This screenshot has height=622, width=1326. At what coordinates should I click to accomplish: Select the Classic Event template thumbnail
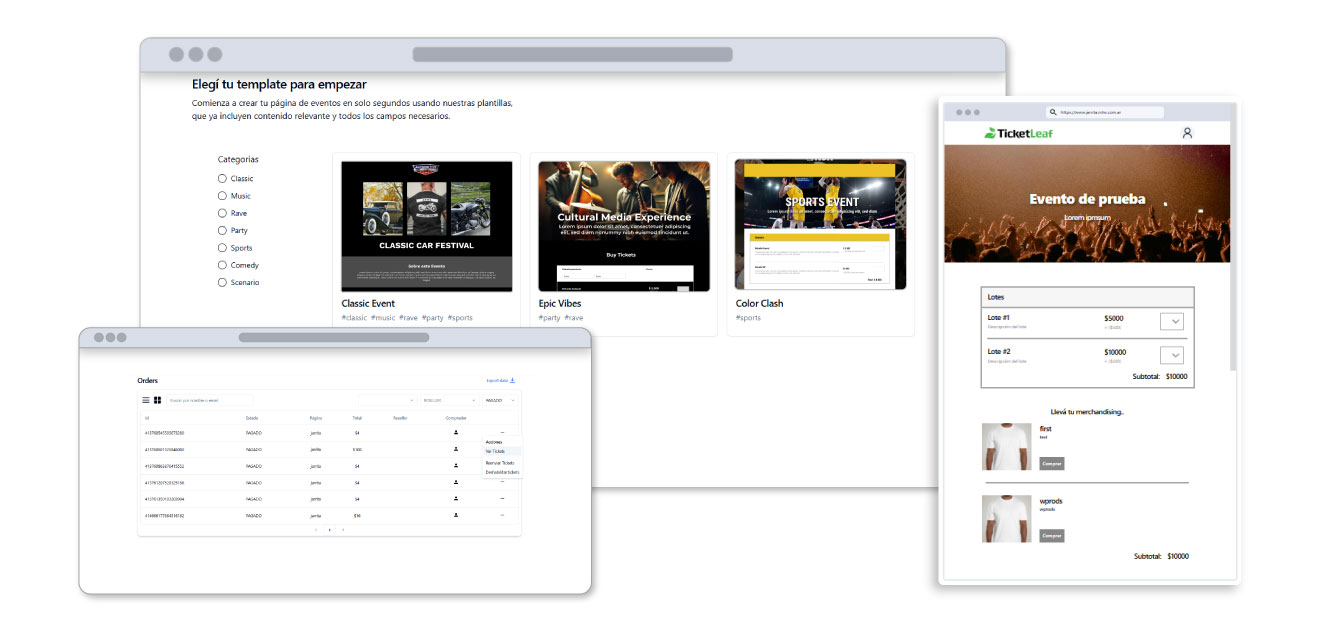[427, 226]
